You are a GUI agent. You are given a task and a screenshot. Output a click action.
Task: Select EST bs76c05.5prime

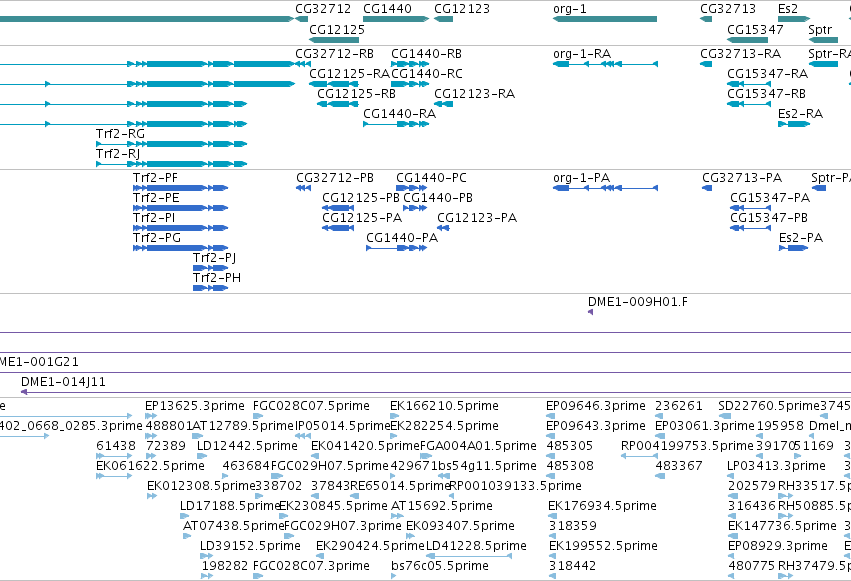point(393,576)
